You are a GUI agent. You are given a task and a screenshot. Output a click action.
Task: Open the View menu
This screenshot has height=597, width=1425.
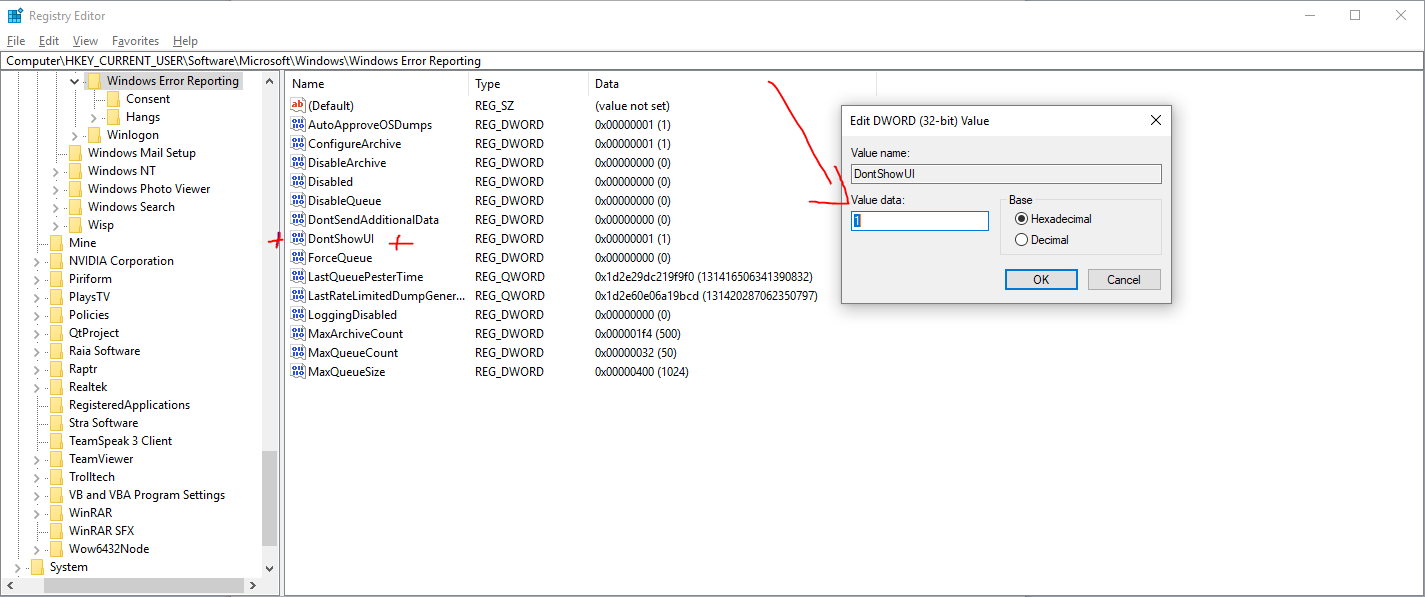pyautogui.click(x=86, y=41)
